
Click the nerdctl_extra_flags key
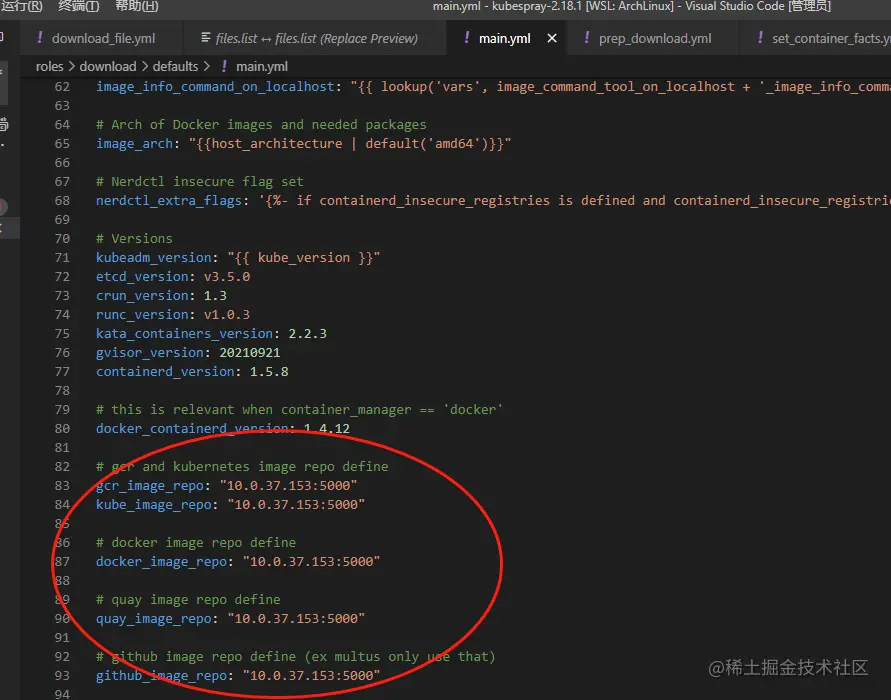(x=169, y=201)
